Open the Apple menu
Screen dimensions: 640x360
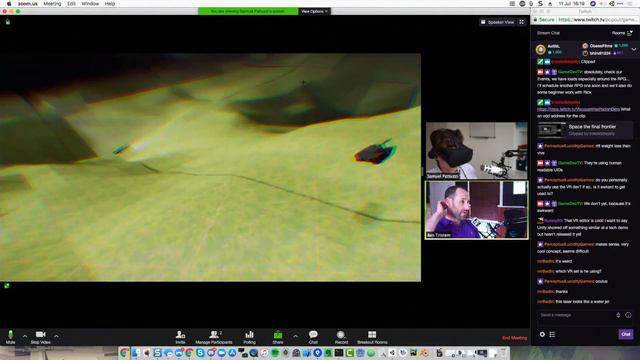9,4
